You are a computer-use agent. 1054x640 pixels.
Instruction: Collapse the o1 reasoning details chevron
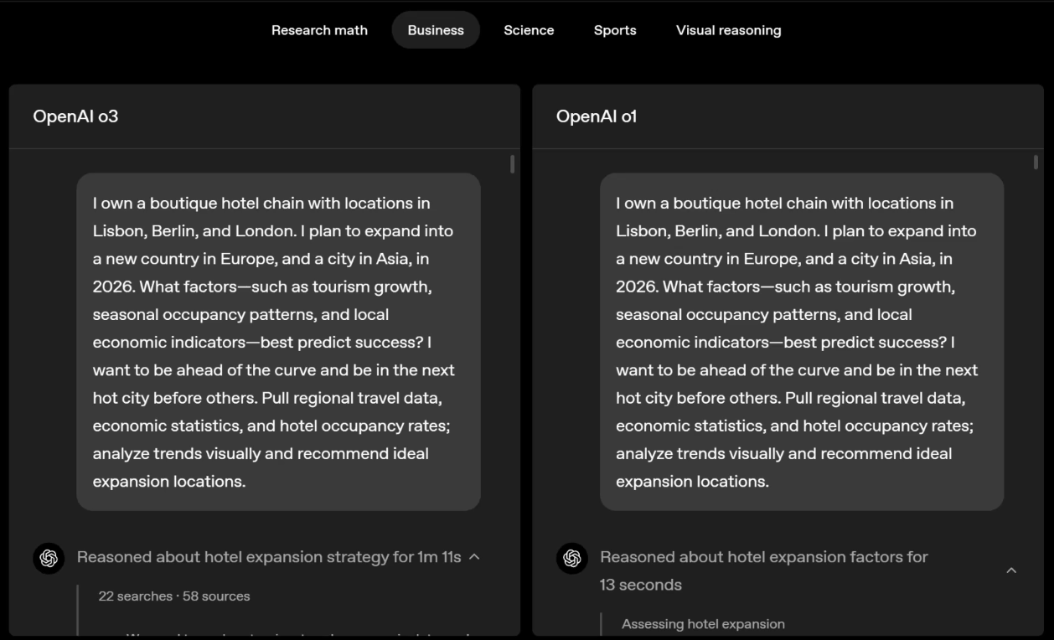coord(1011,570)
